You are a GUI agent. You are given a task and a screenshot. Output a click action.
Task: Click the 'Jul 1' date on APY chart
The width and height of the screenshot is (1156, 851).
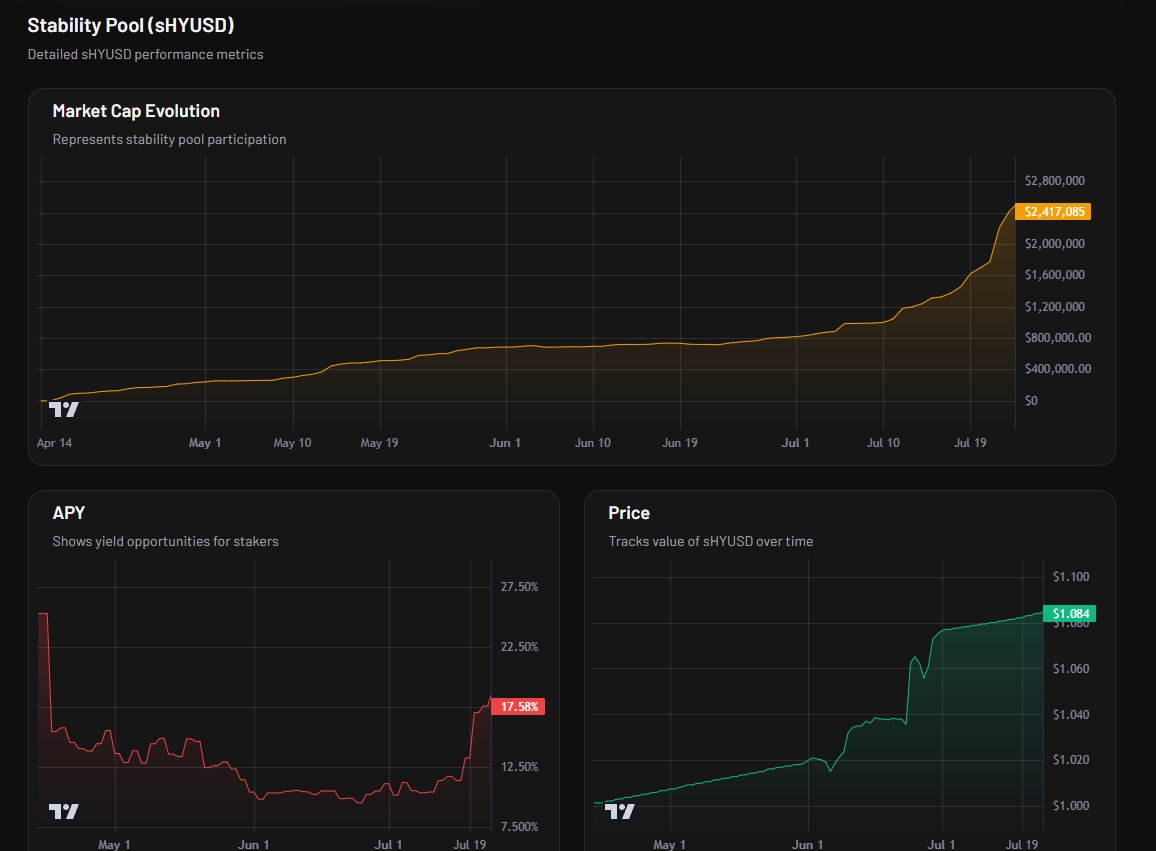(389, 844)
